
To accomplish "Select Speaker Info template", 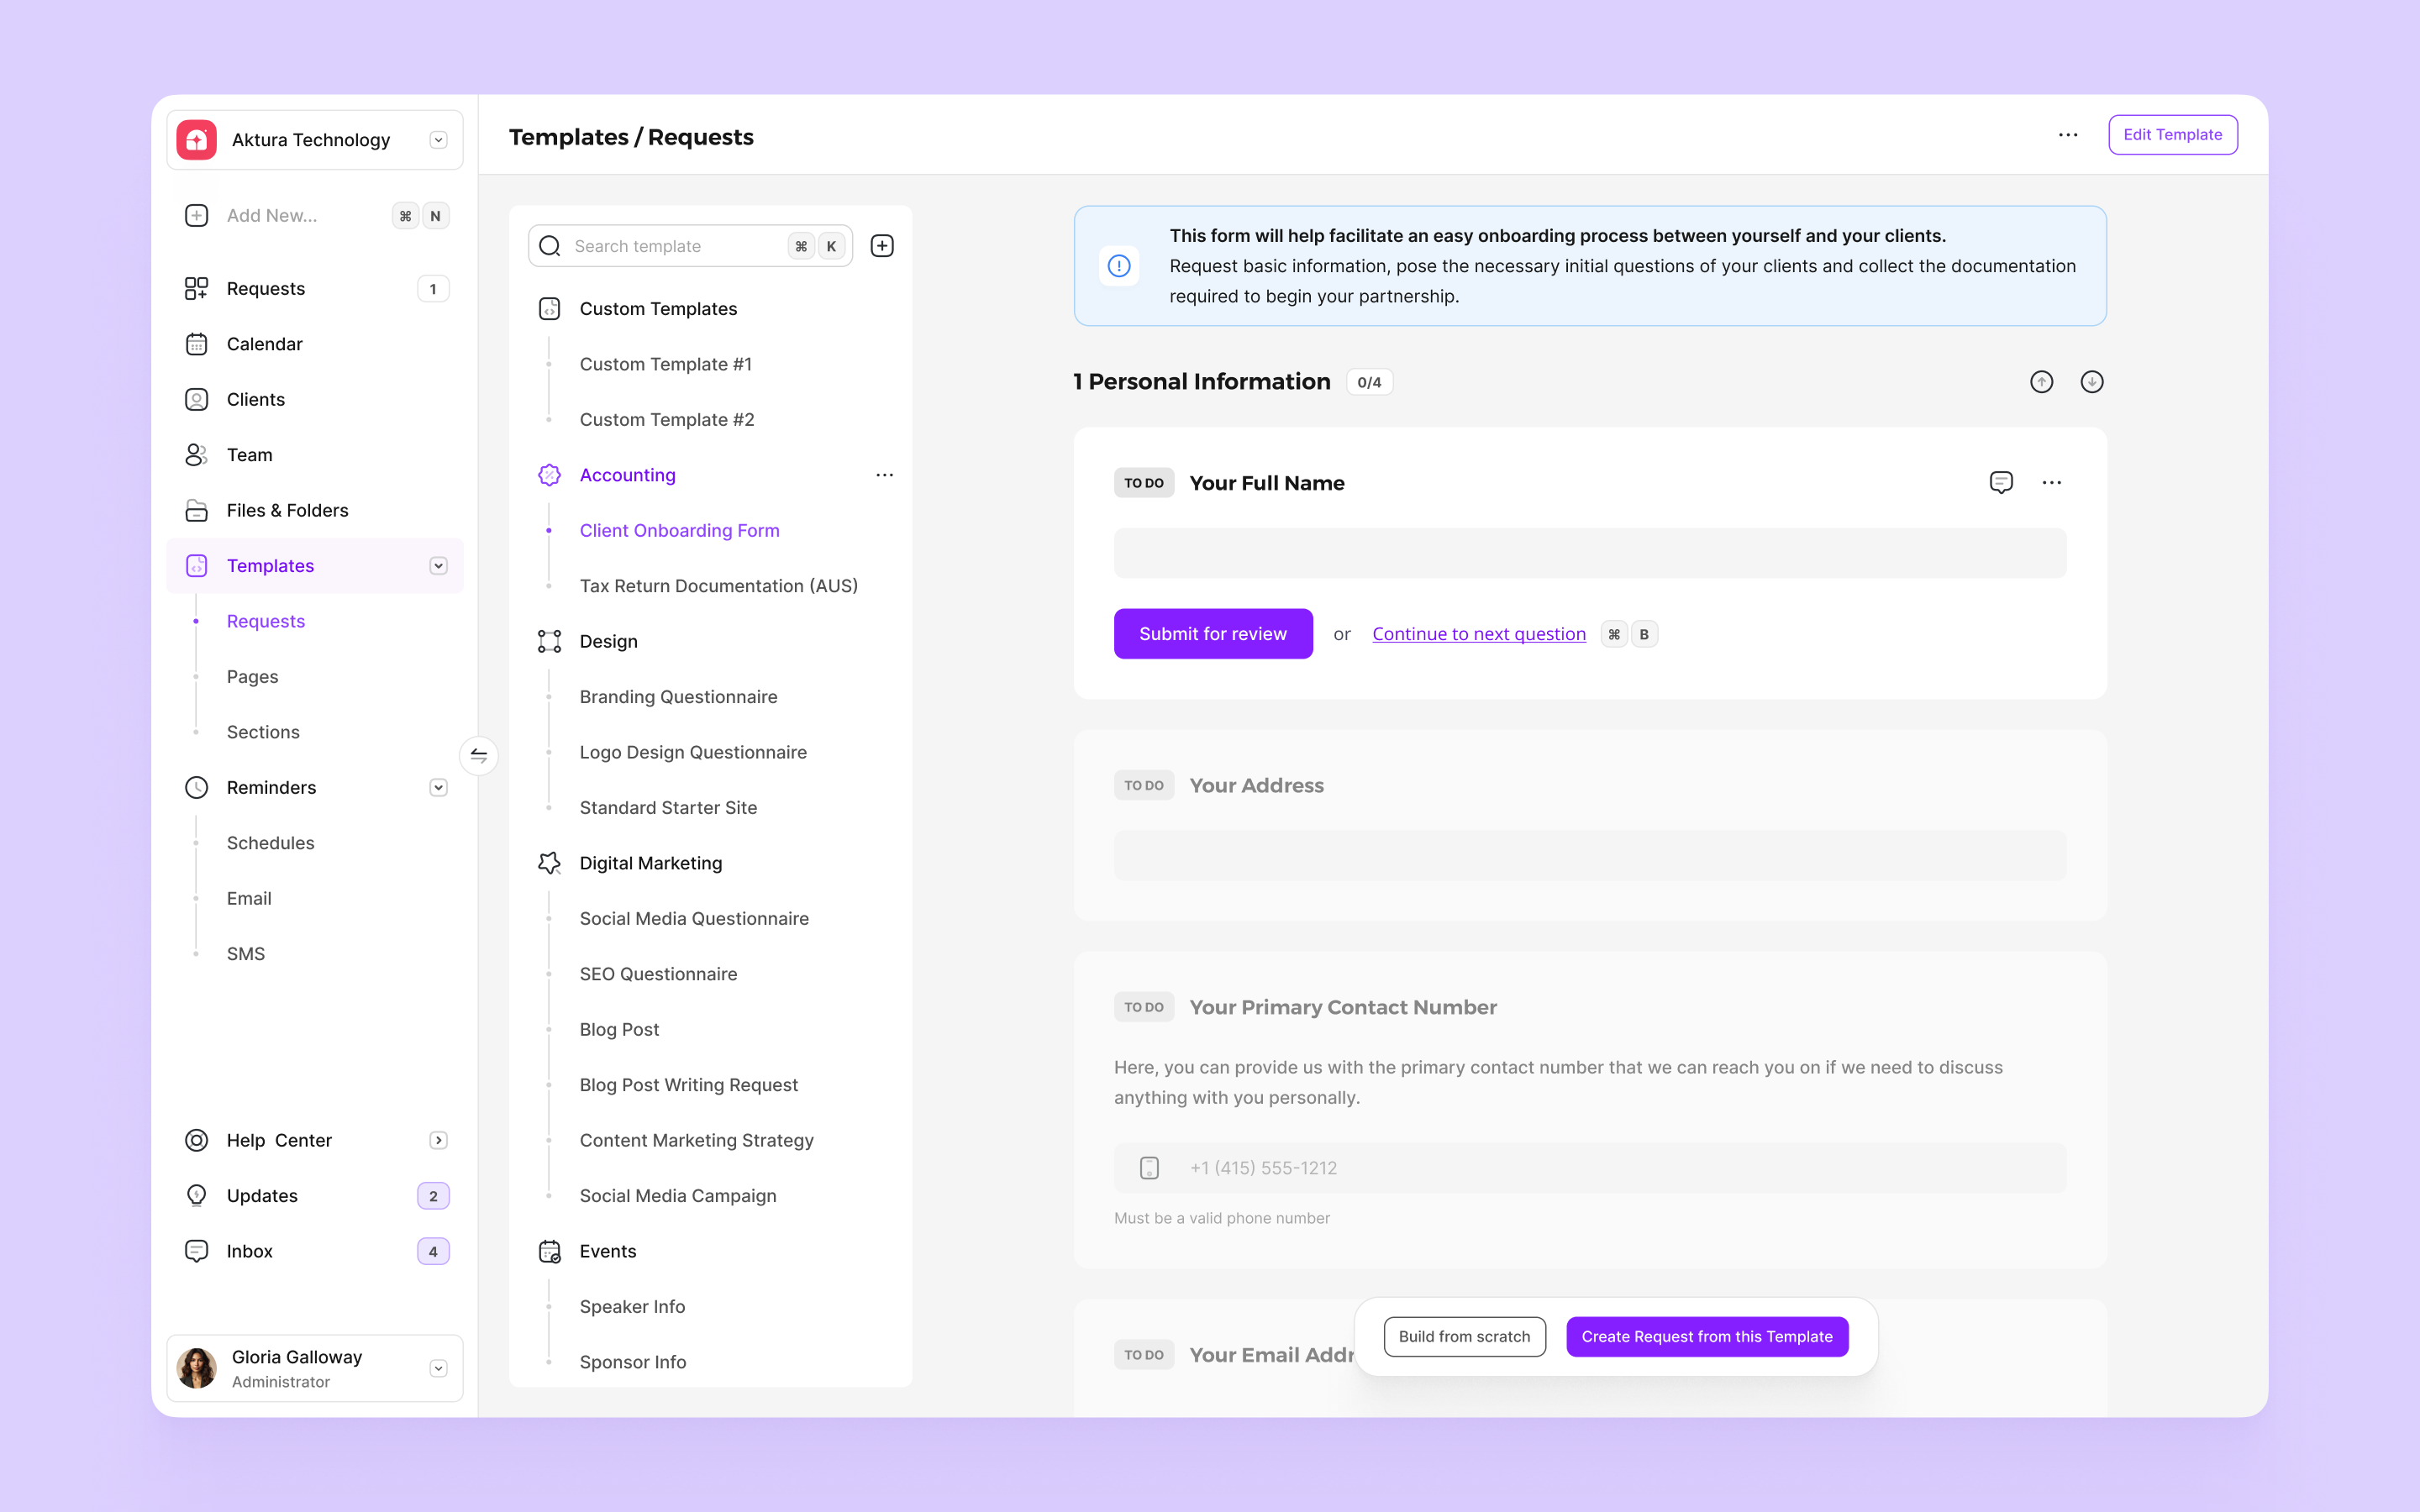I will pos(633,1307).
